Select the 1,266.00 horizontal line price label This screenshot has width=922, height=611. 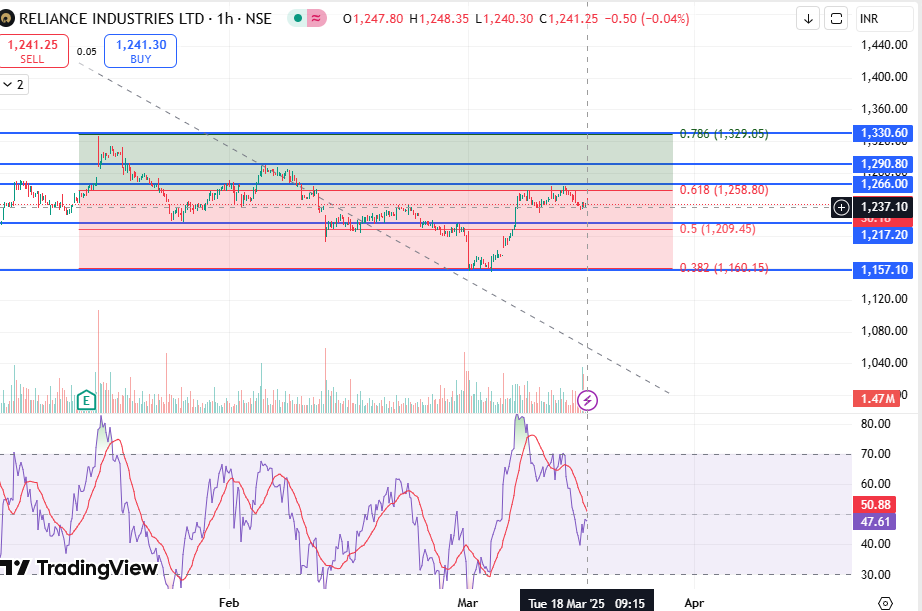point(884,184)
